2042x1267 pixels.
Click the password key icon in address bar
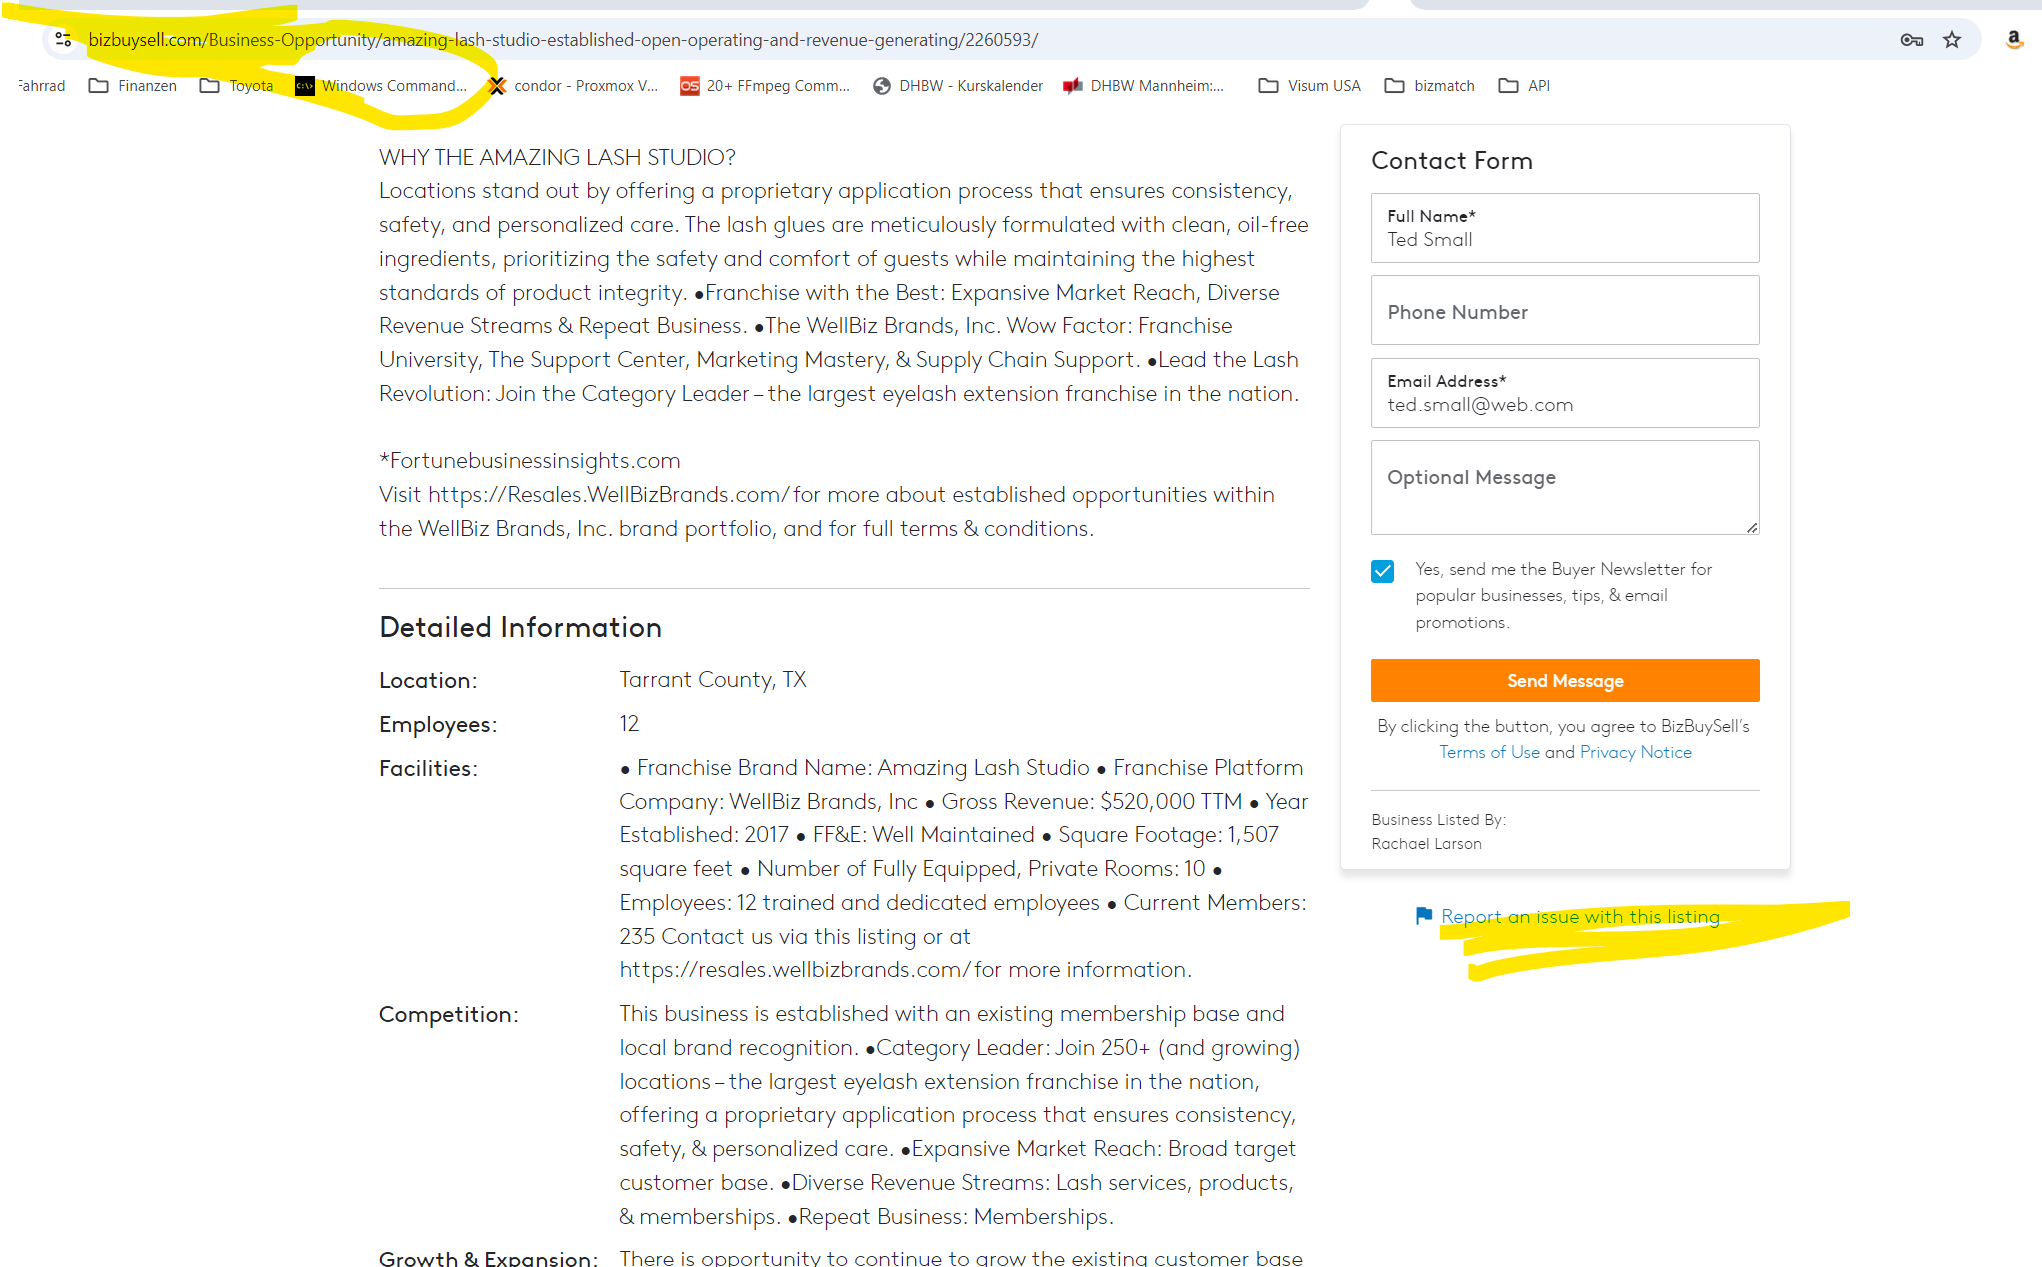pos(1911,40)
